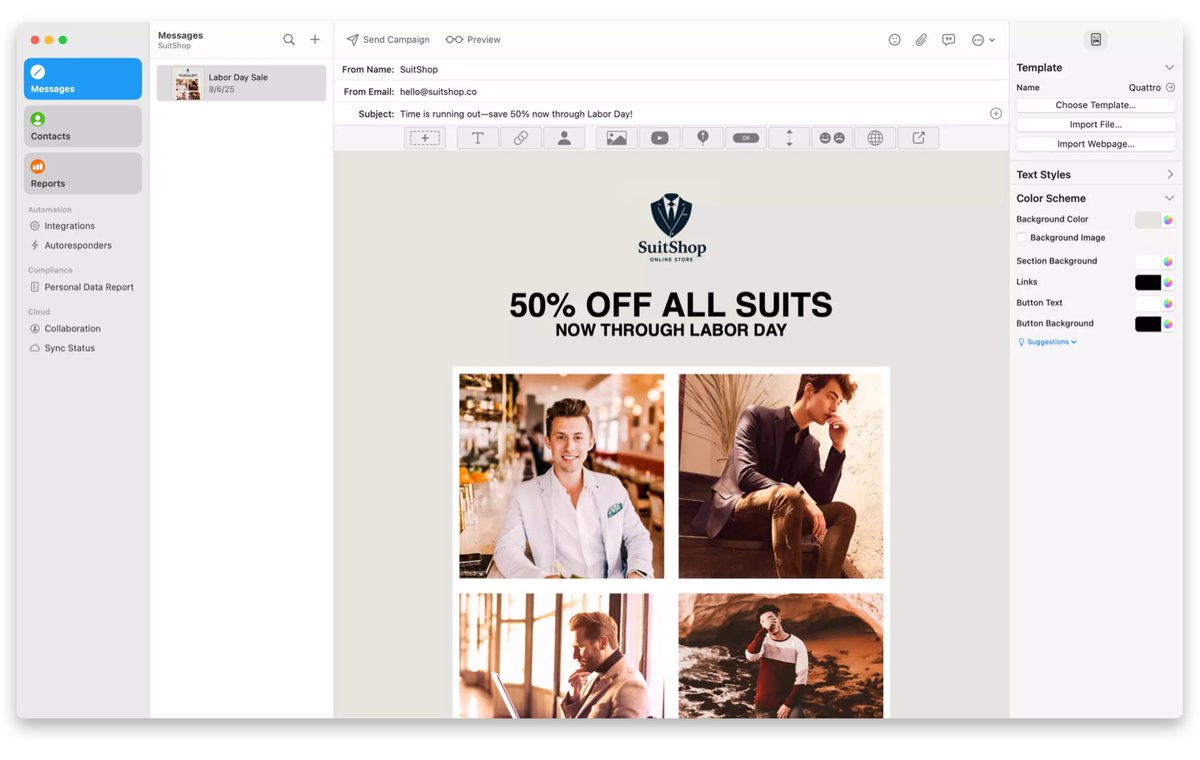
Task: Click Send Campaign
Action: pyautogui.click(x=388, y=39)
